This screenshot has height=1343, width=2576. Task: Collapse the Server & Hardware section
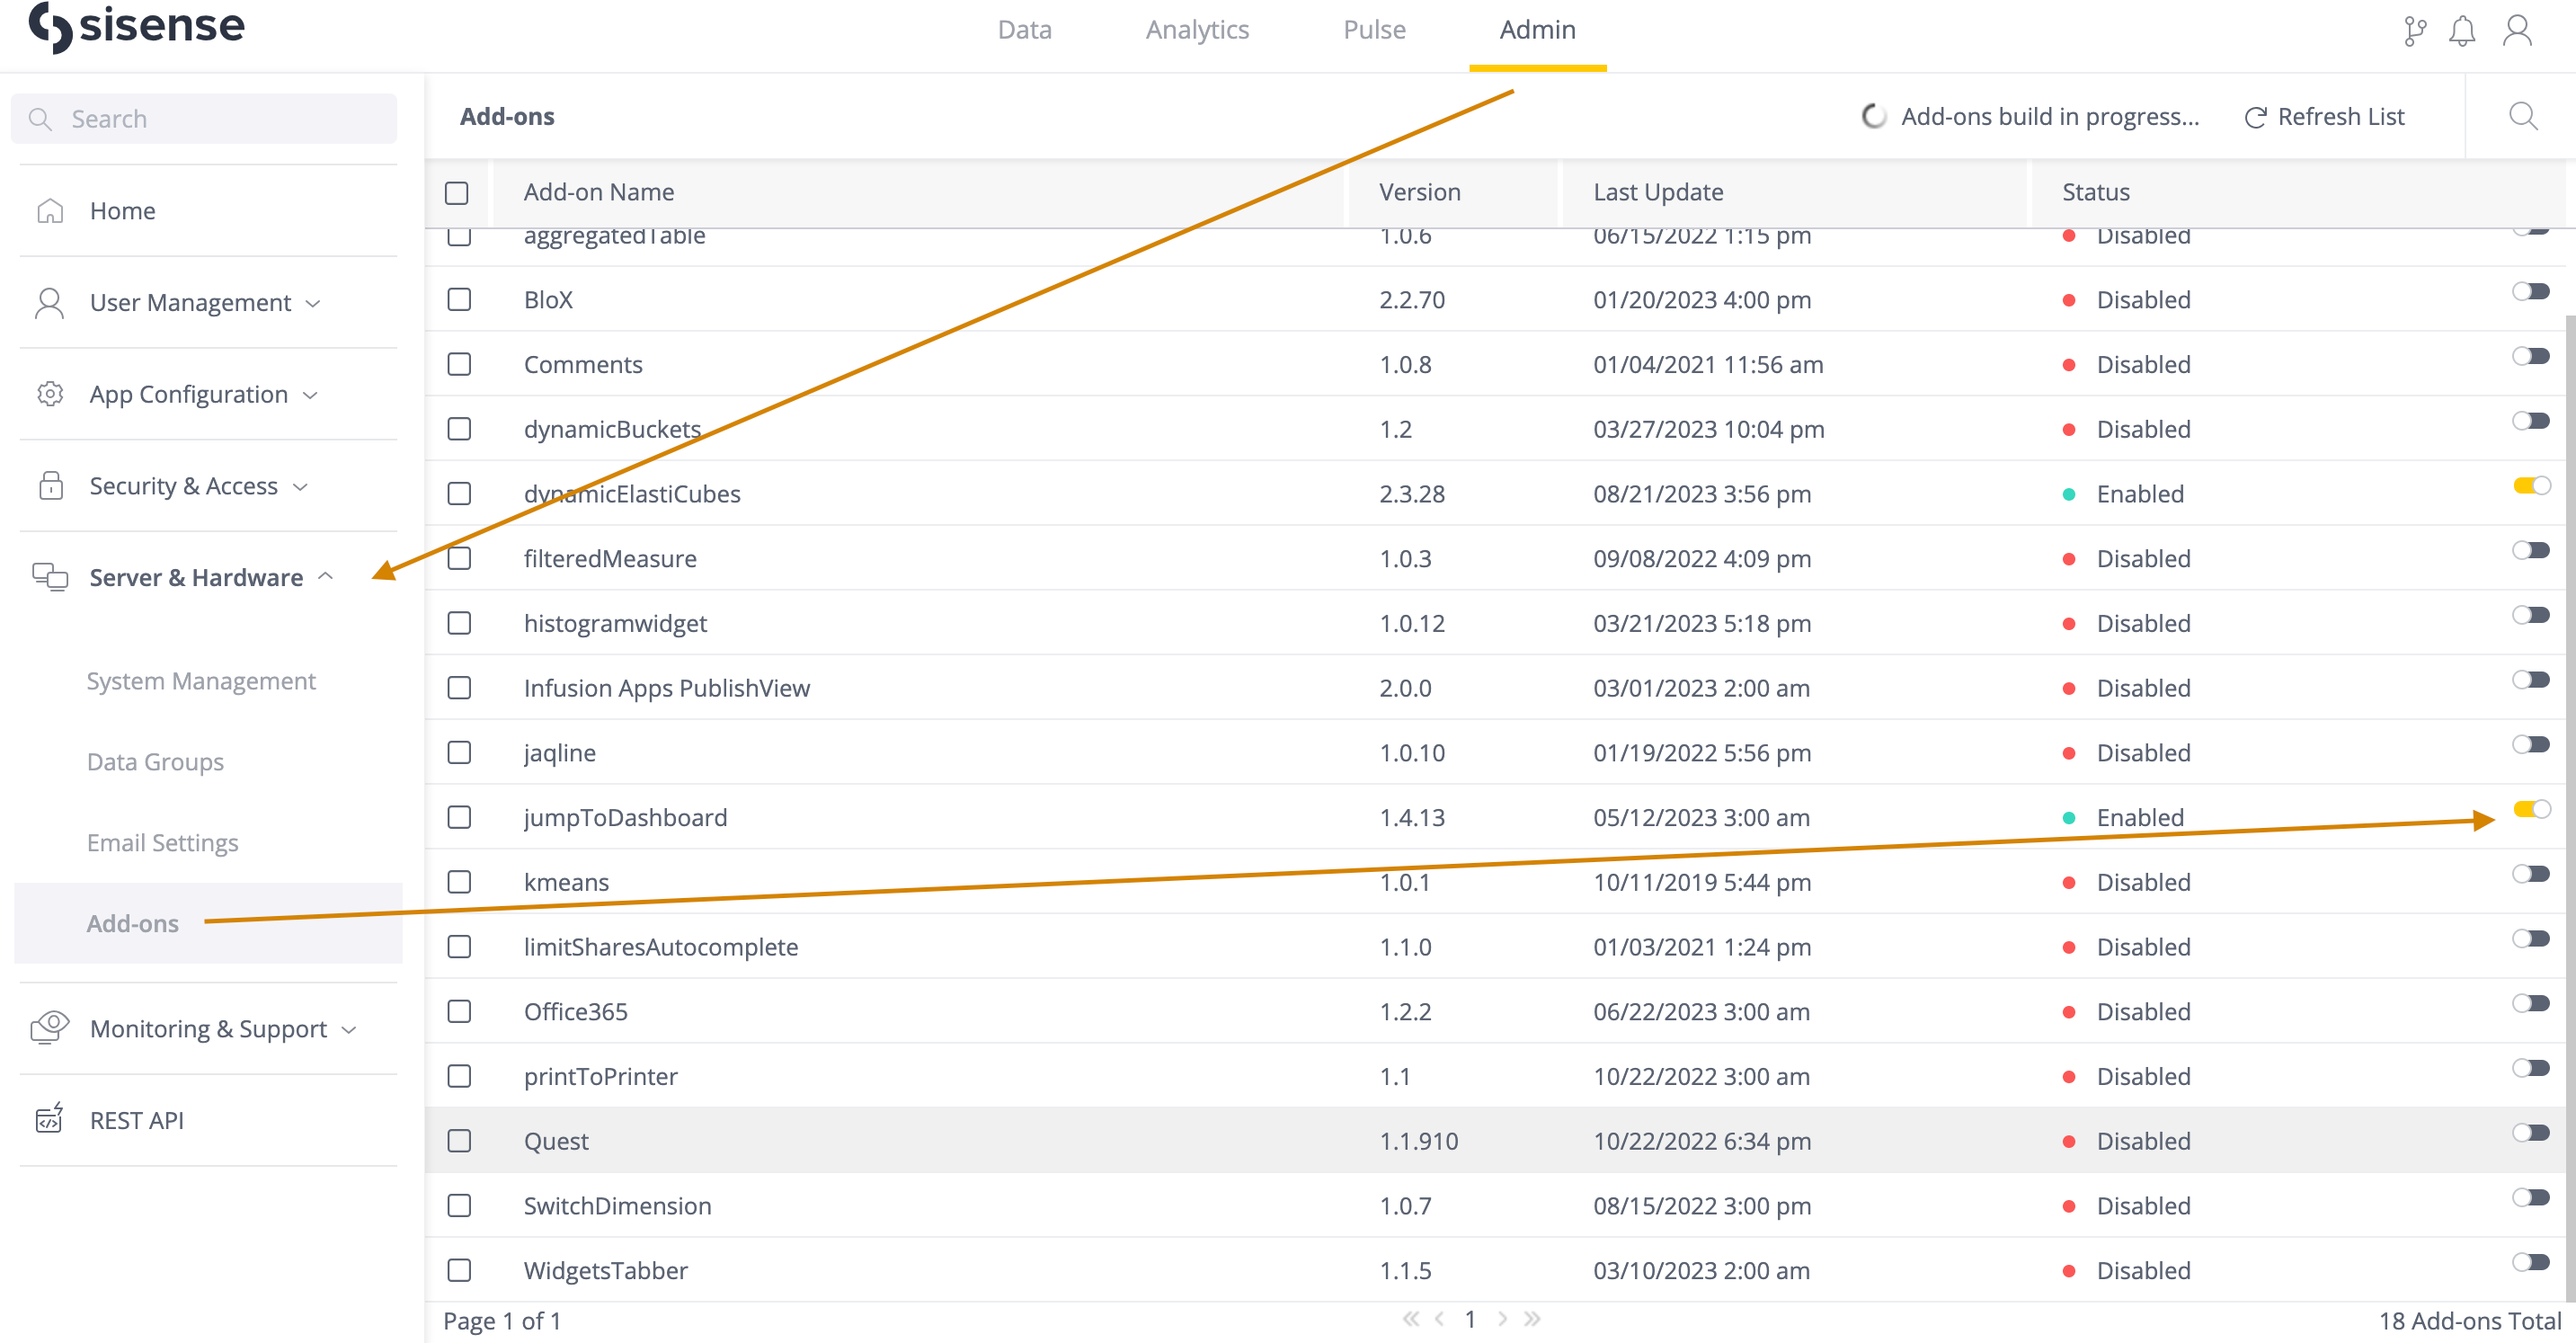point(327,577)
